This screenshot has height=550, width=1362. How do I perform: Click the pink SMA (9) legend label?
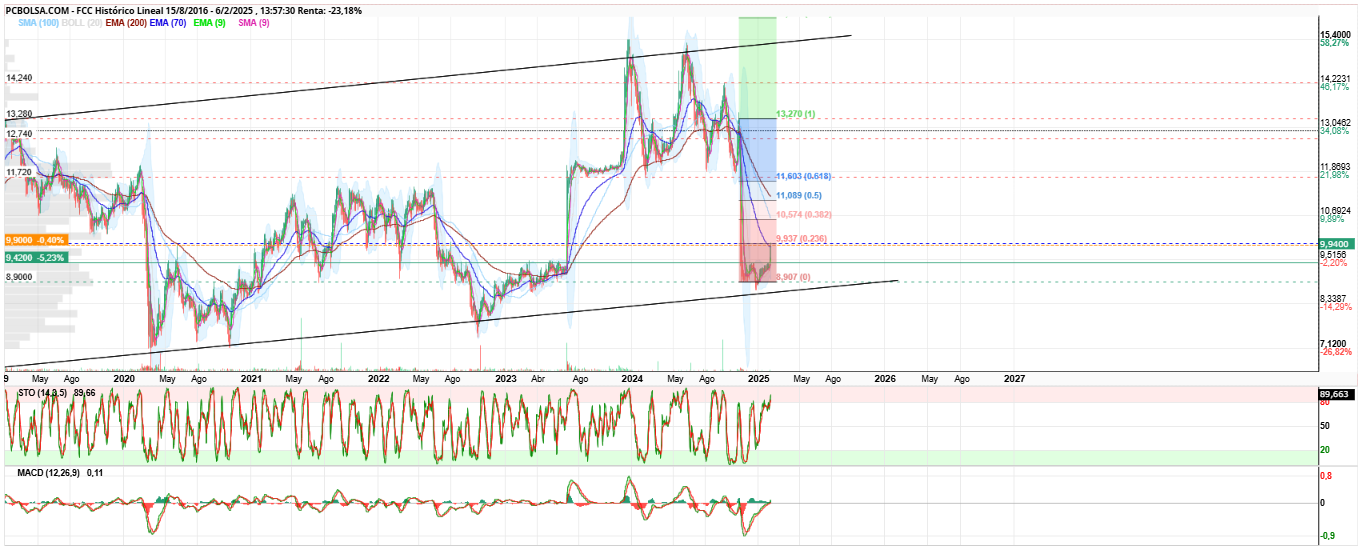253,22
